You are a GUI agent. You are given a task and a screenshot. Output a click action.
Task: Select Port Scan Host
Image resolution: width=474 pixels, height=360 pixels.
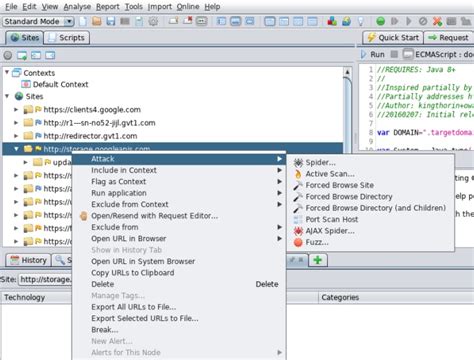pyautogui.click(x=371, y=219)
